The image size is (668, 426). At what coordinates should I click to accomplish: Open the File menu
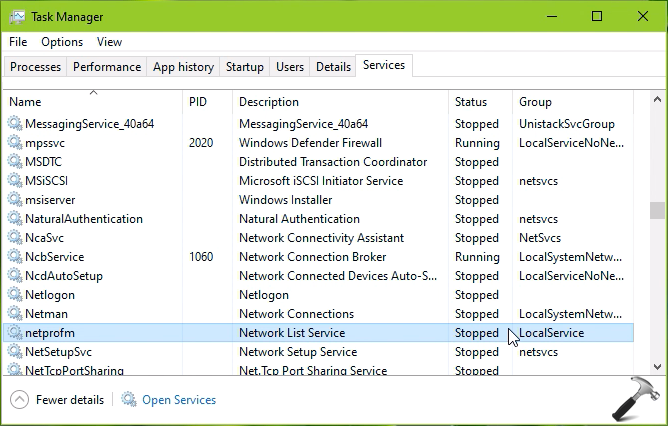pyautogui.click(x=18, y=42)
